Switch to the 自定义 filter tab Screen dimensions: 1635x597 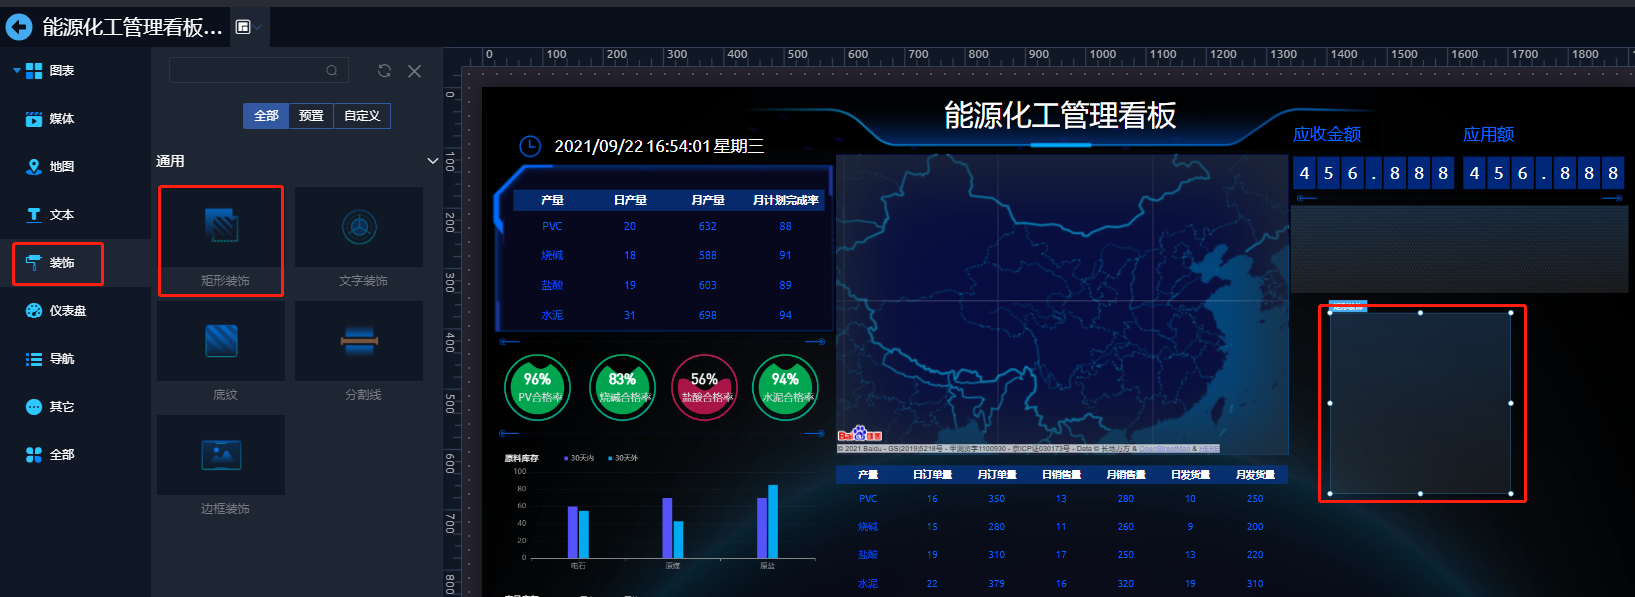tap(362, 116)
